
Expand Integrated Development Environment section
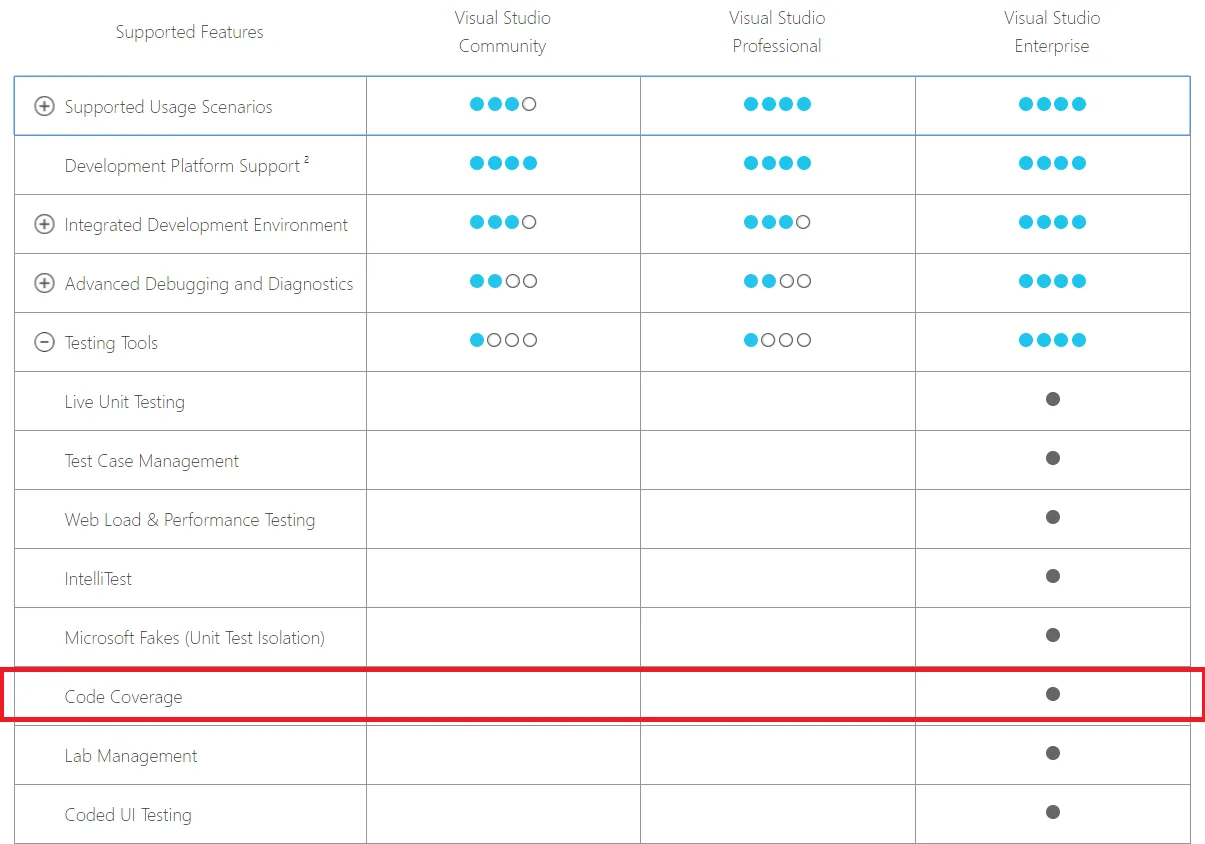coord(44,224)
